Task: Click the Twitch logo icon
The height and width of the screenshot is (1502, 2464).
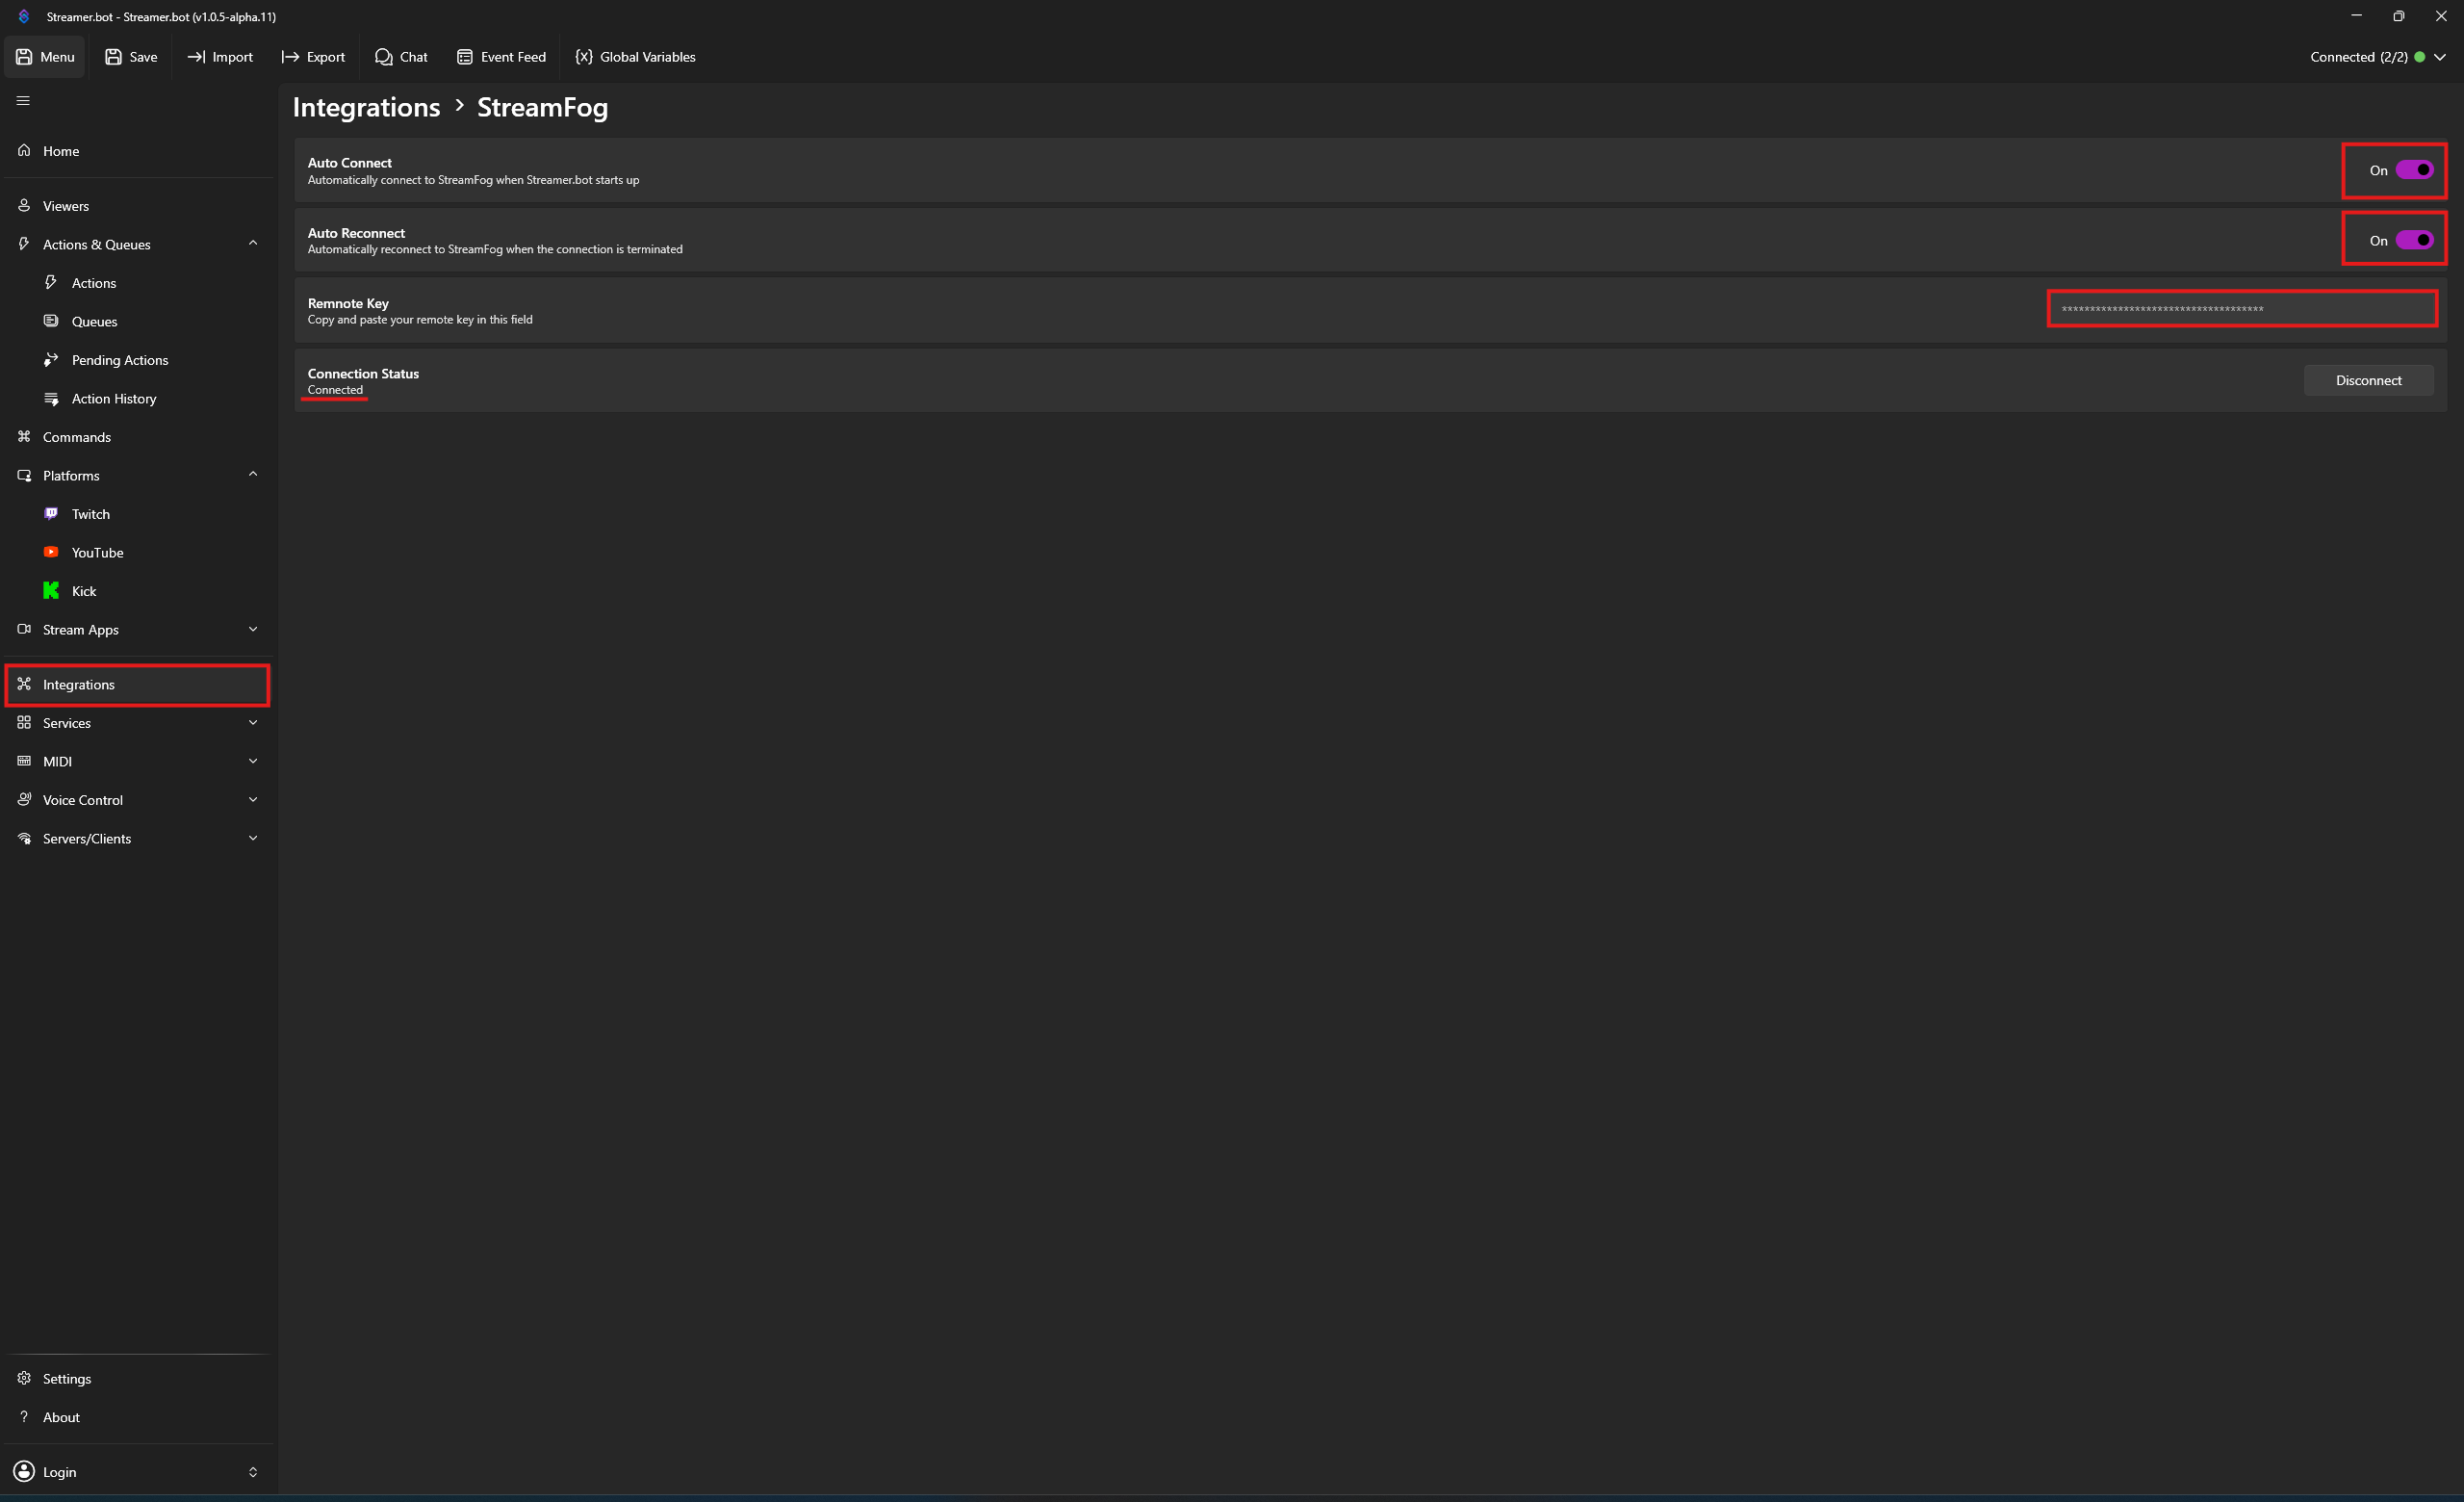Action: pyautogui.click(x=51, y=513)
